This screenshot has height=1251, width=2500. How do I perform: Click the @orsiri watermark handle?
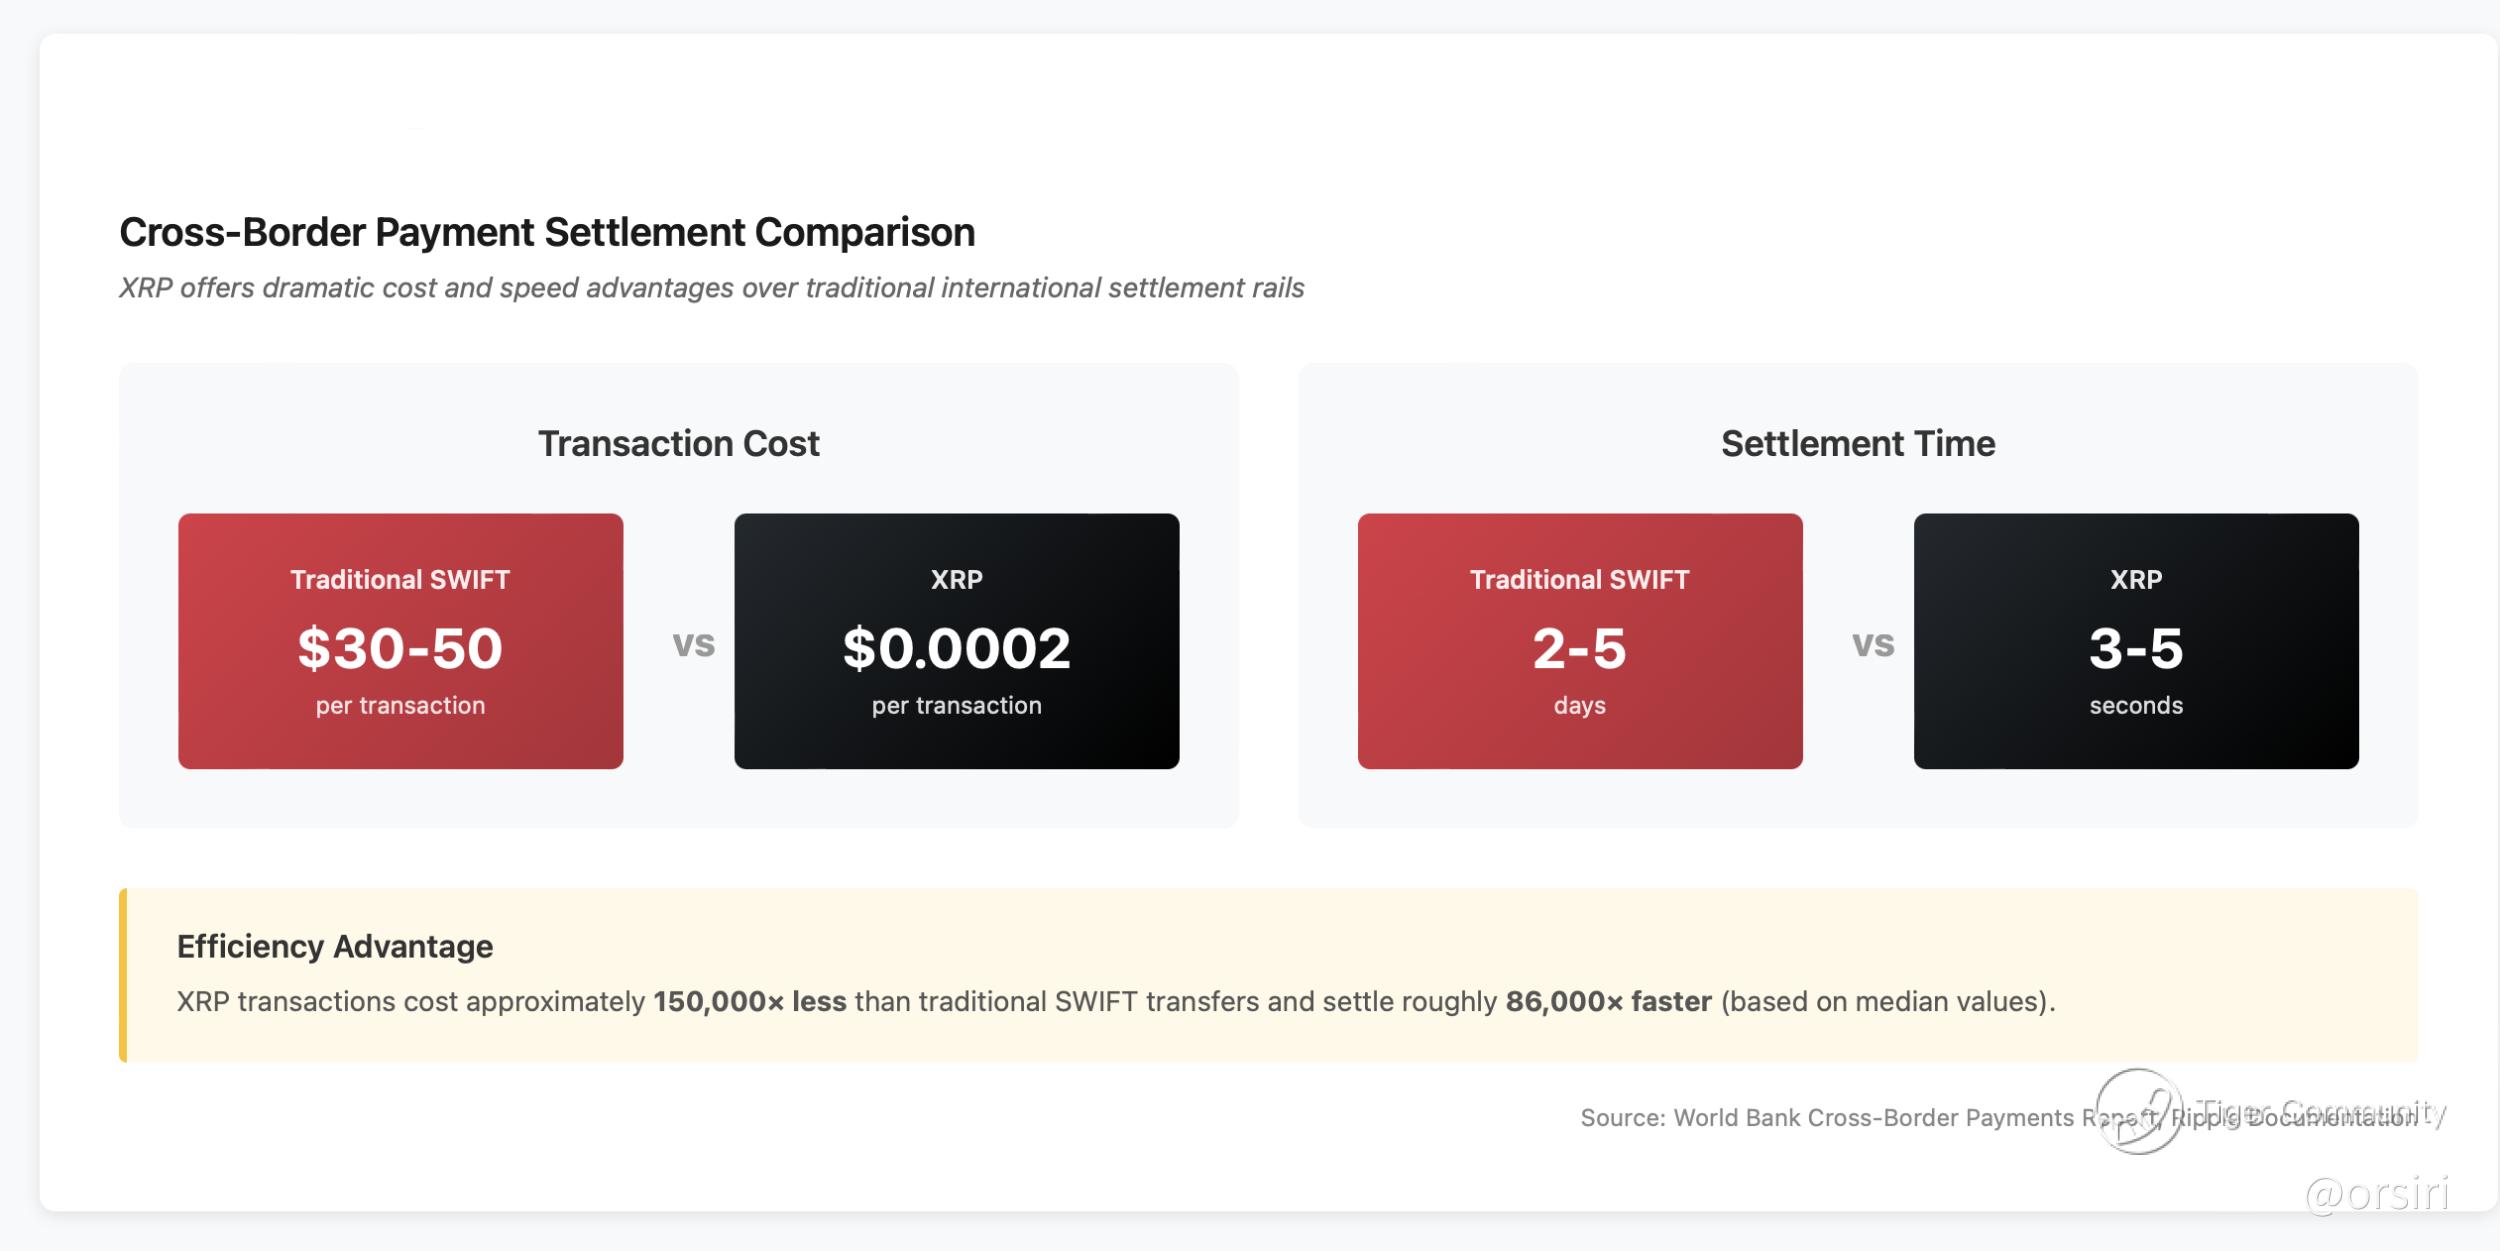coord(2377,1193)
